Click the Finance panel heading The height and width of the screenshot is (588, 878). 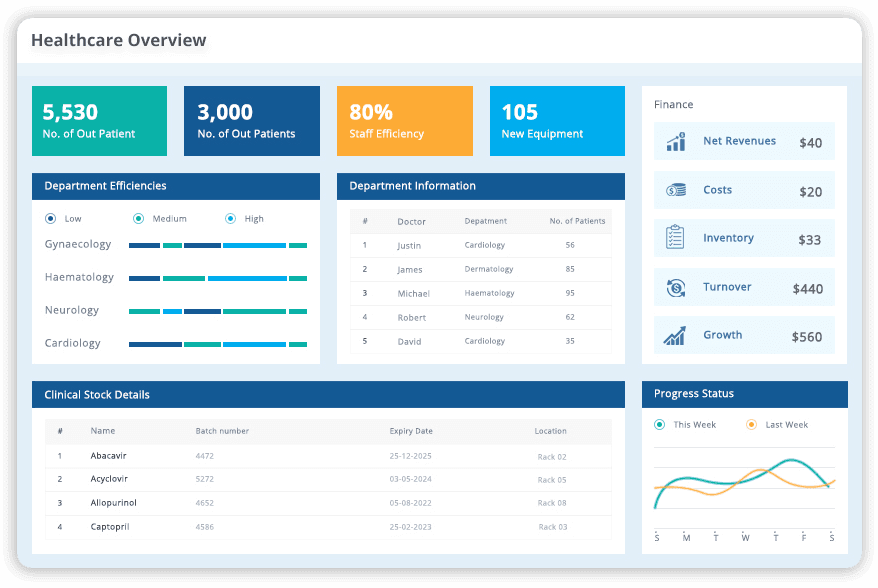click(672, 104)
